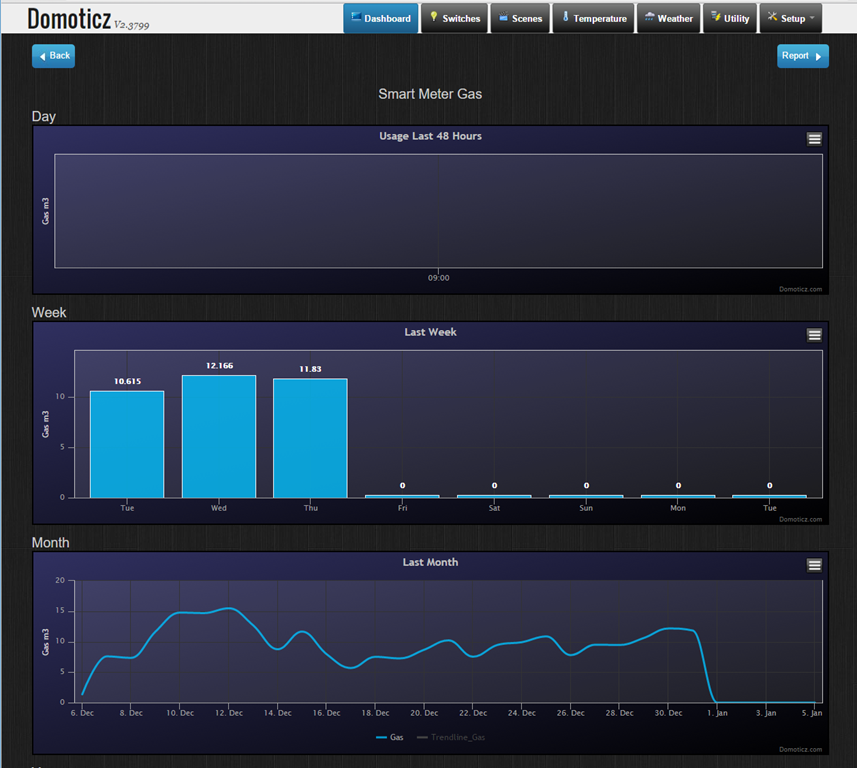Open Usage Last 48 Hours chart menu
The image size is (857, 768).
click(814, 139)
